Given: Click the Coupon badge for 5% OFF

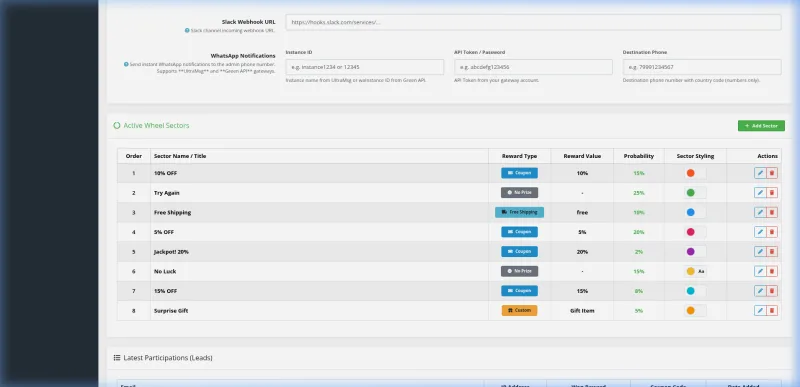Looking at the screenshot, I should (x=519, y=232).
